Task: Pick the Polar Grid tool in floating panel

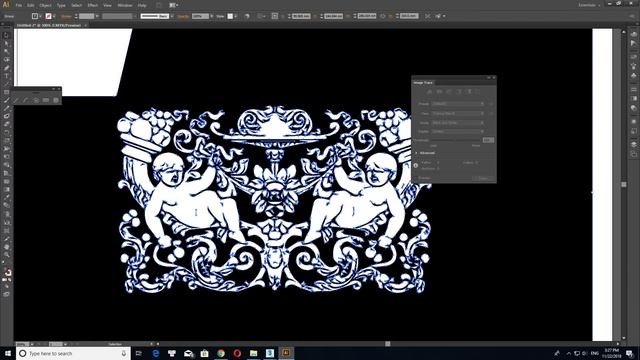Action: click(x=56, y=100)
